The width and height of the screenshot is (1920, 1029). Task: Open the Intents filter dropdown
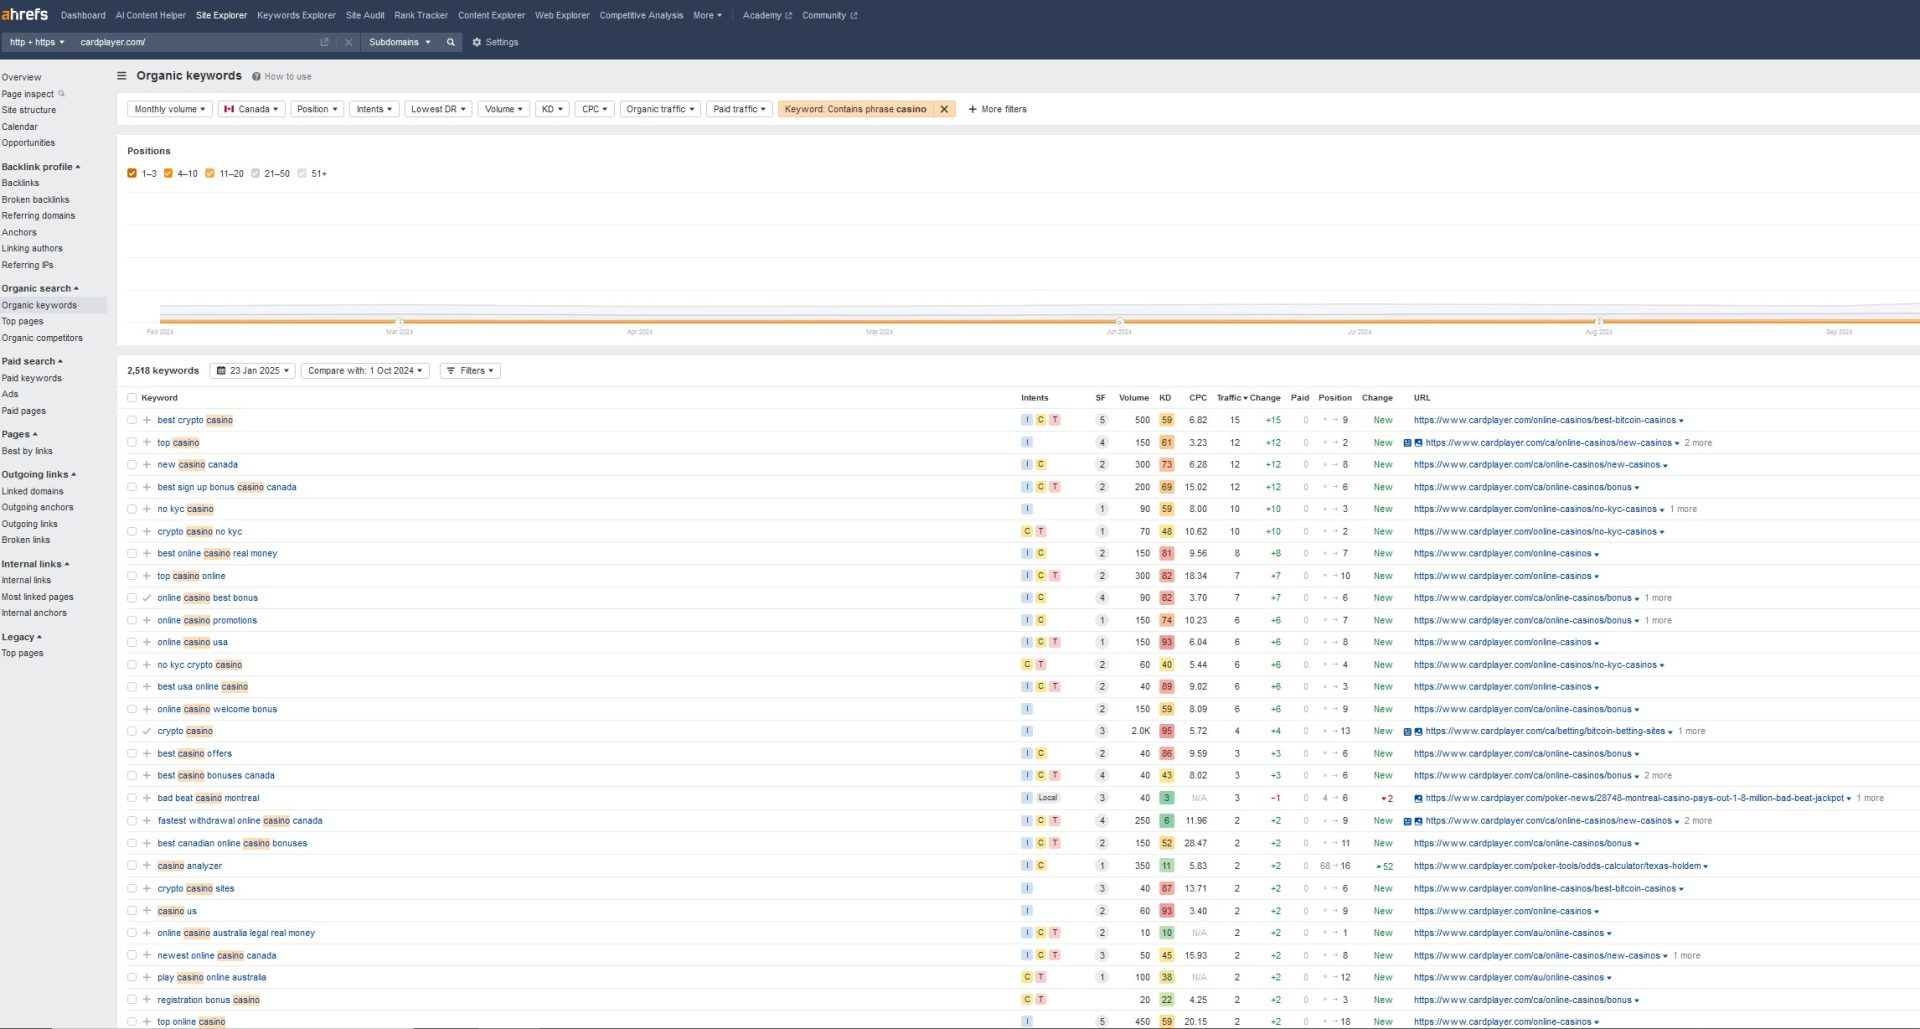click(x=374, y=109)
